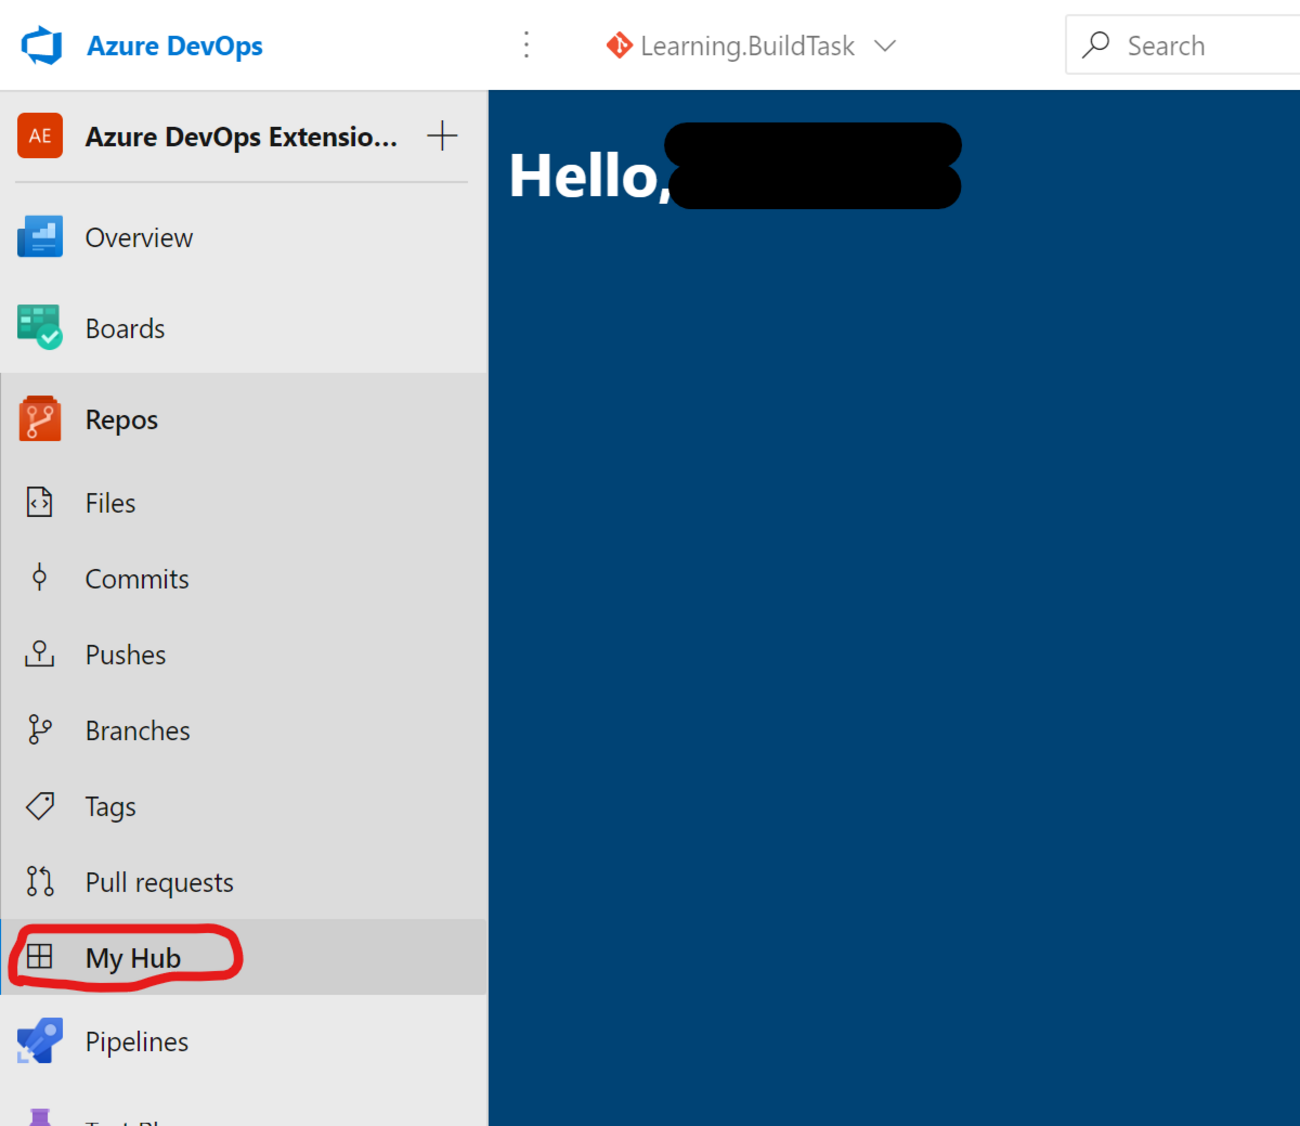
Task: Click the Tags label icon
Action: pos(40,806)
